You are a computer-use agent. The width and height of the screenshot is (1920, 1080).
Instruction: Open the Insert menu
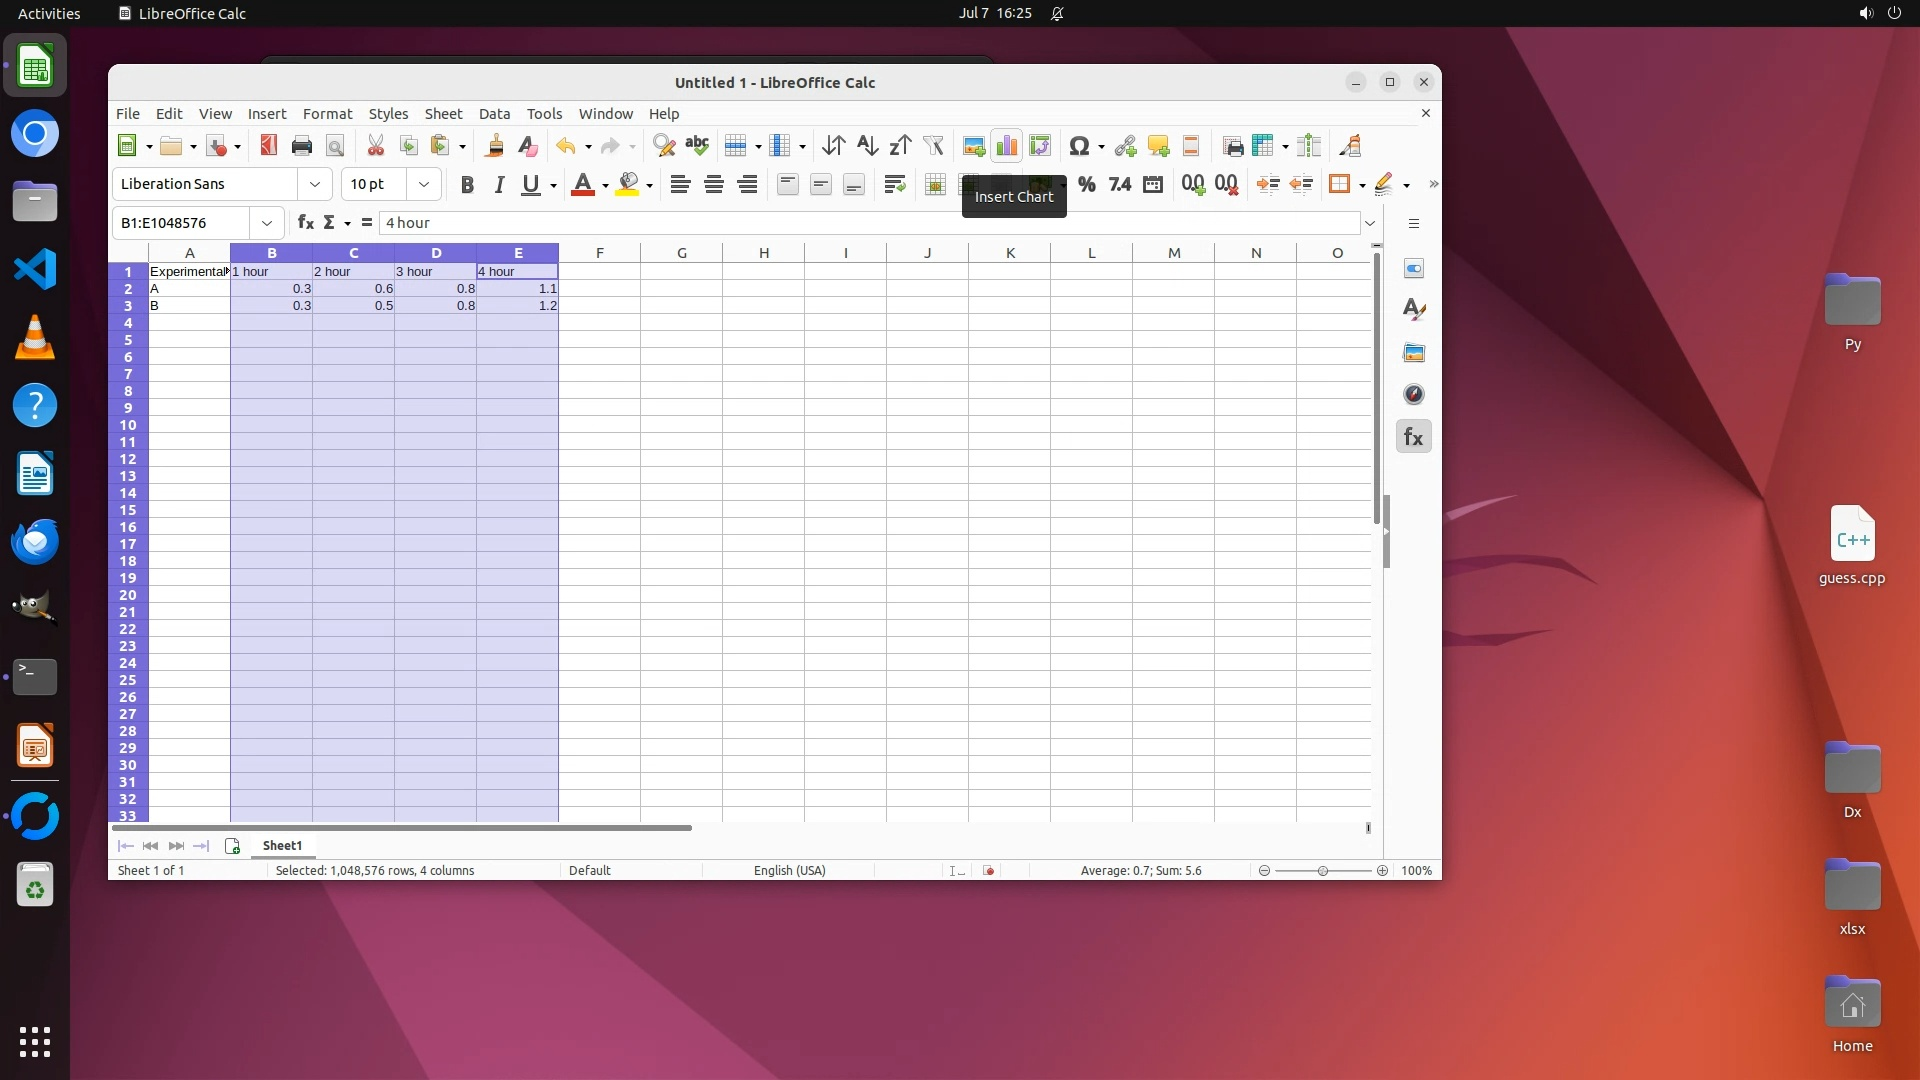point(267,114)
